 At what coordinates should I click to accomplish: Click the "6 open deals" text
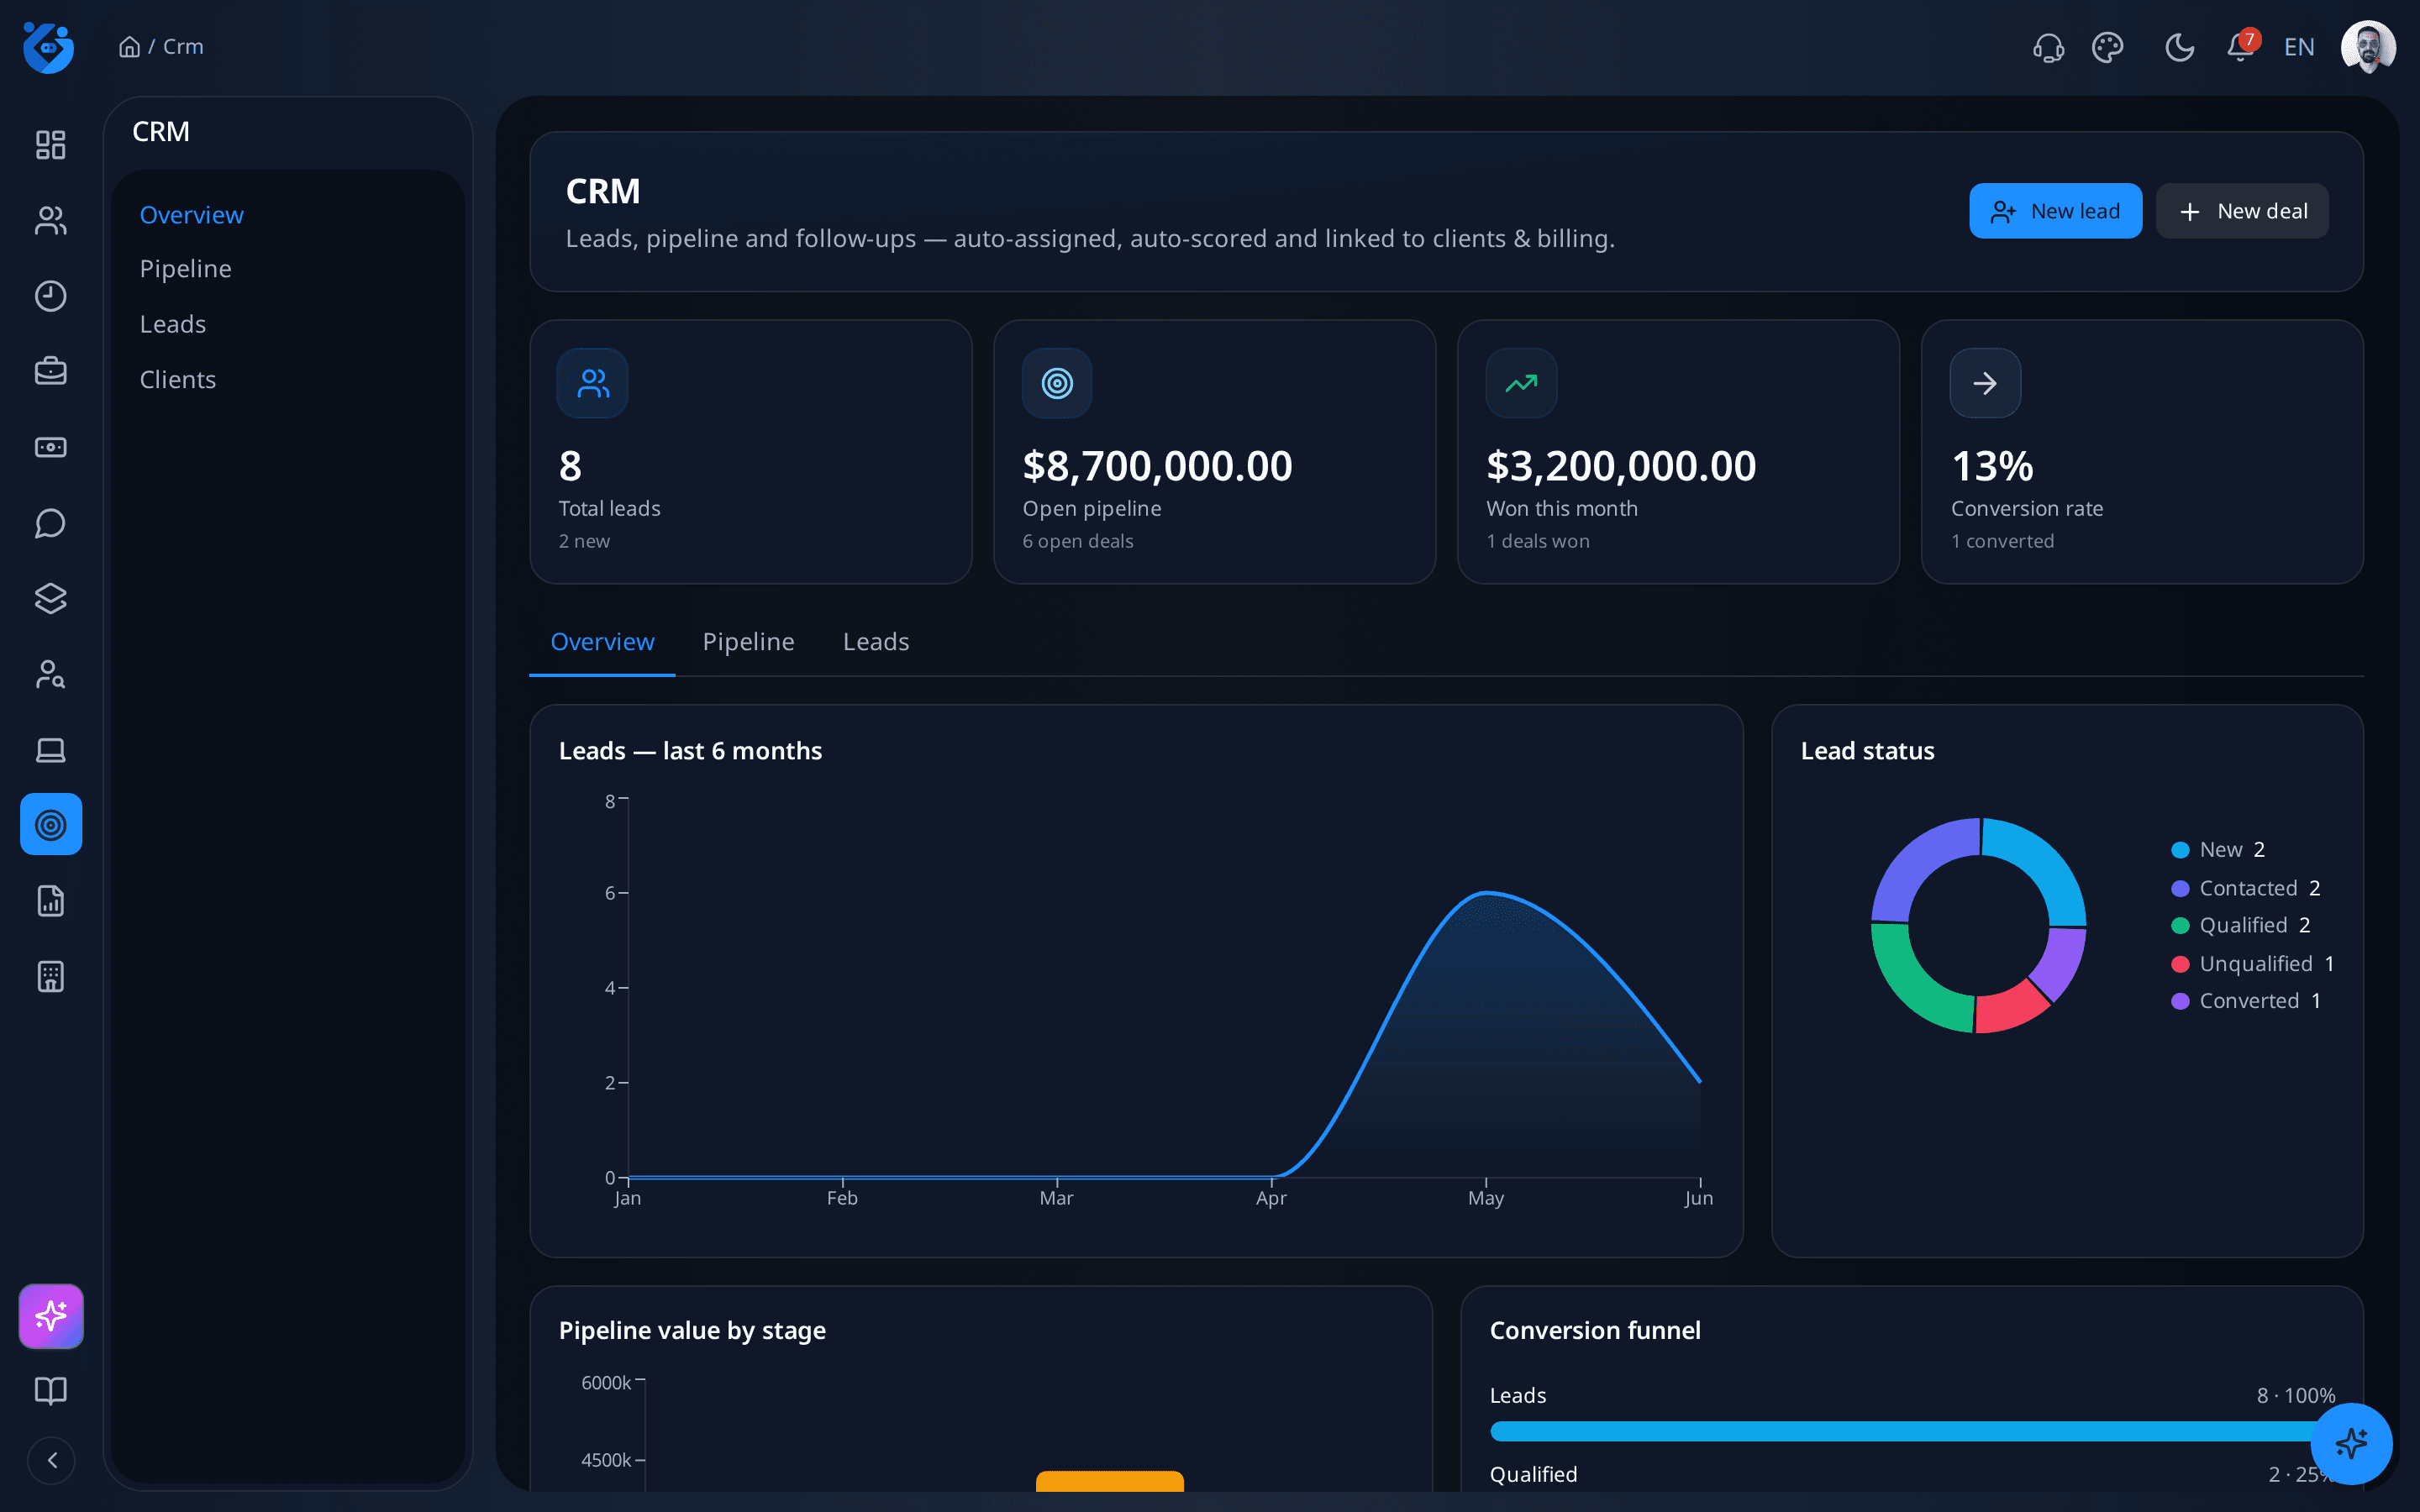1077,541
